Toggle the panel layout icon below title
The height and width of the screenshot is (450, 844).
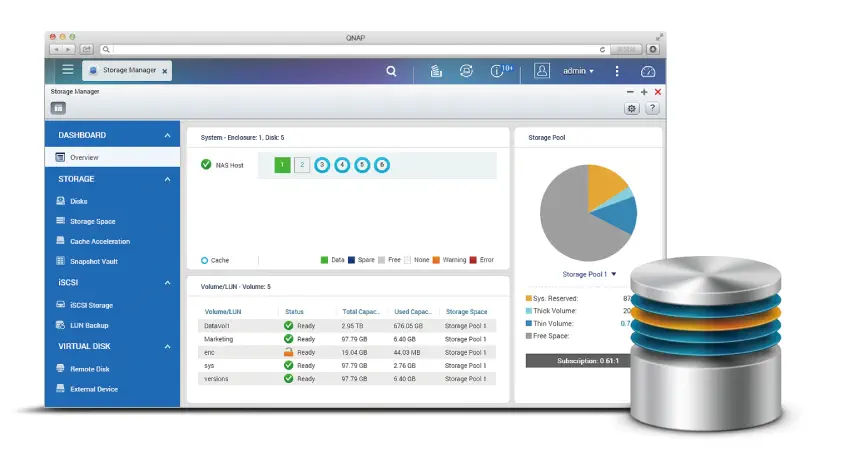tap(58, 108)
